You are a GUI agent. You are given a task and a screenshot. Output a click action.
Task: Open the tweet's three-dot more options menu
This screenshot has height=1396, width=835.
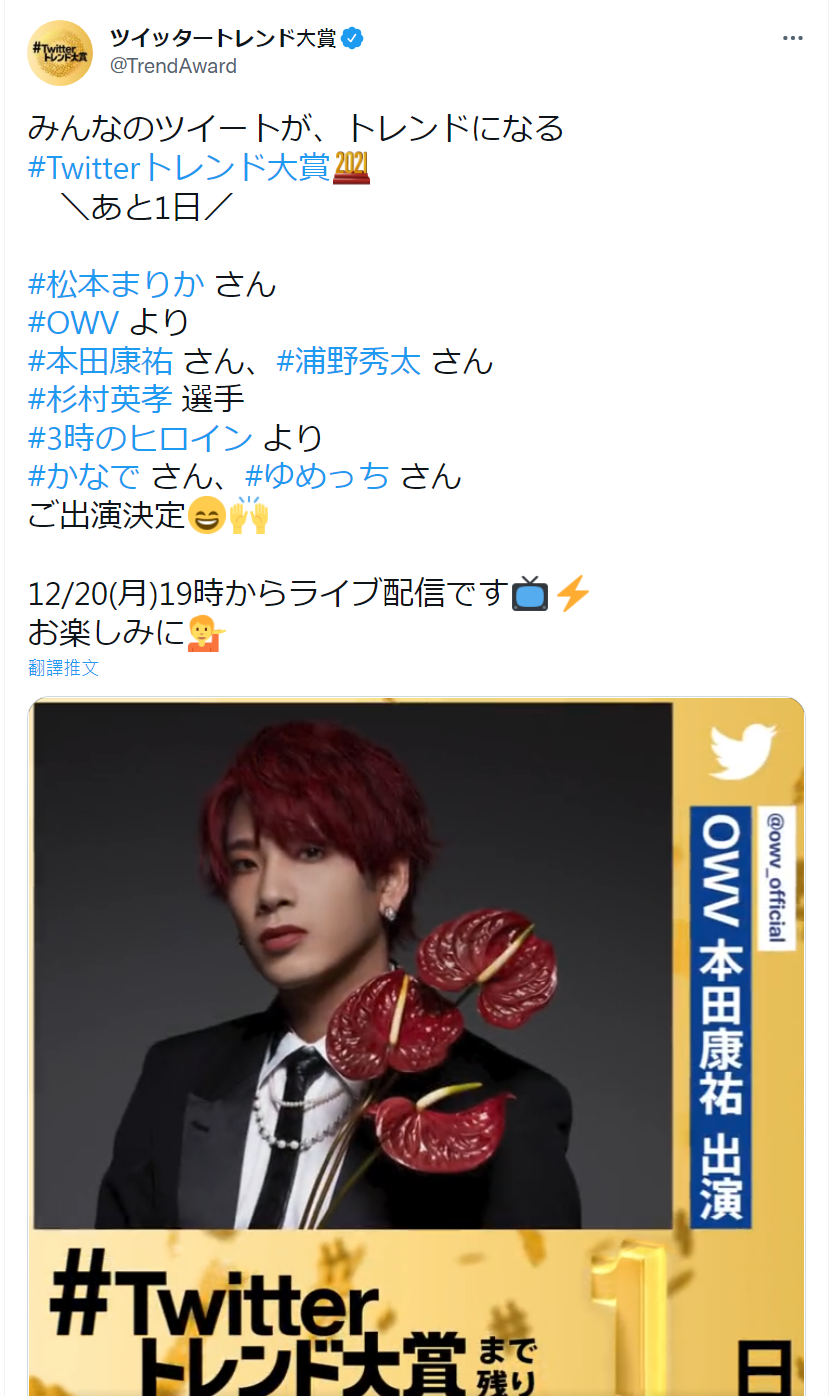[x=793, y=38]
